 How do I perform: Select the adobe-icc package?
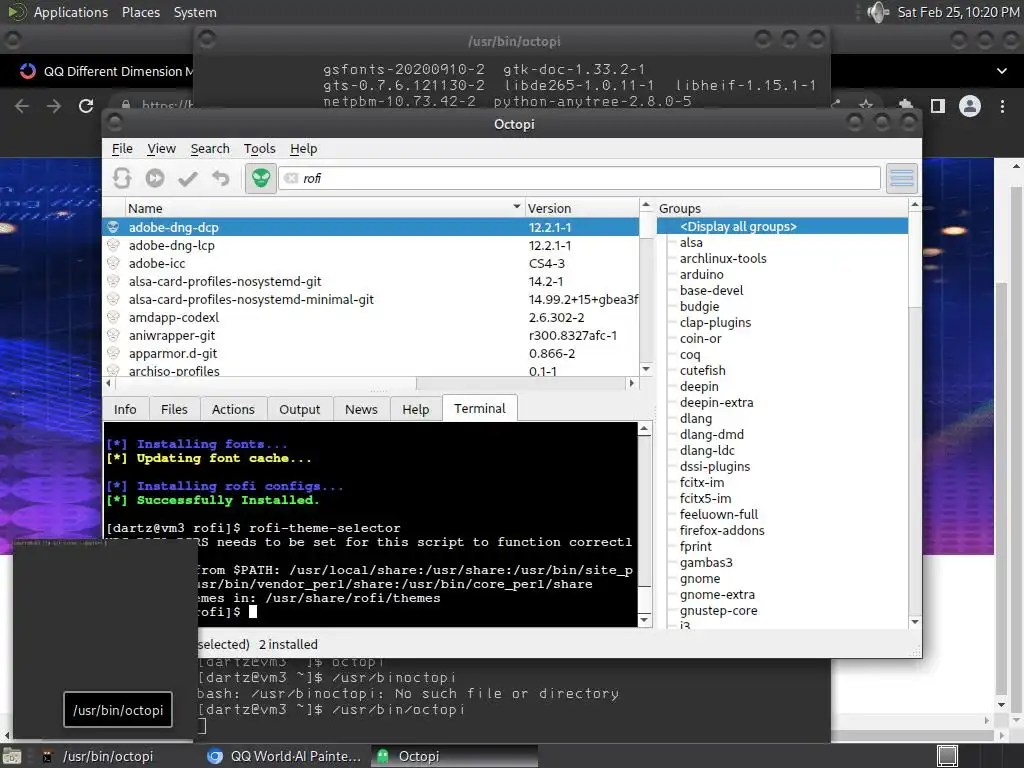[371, 263]
